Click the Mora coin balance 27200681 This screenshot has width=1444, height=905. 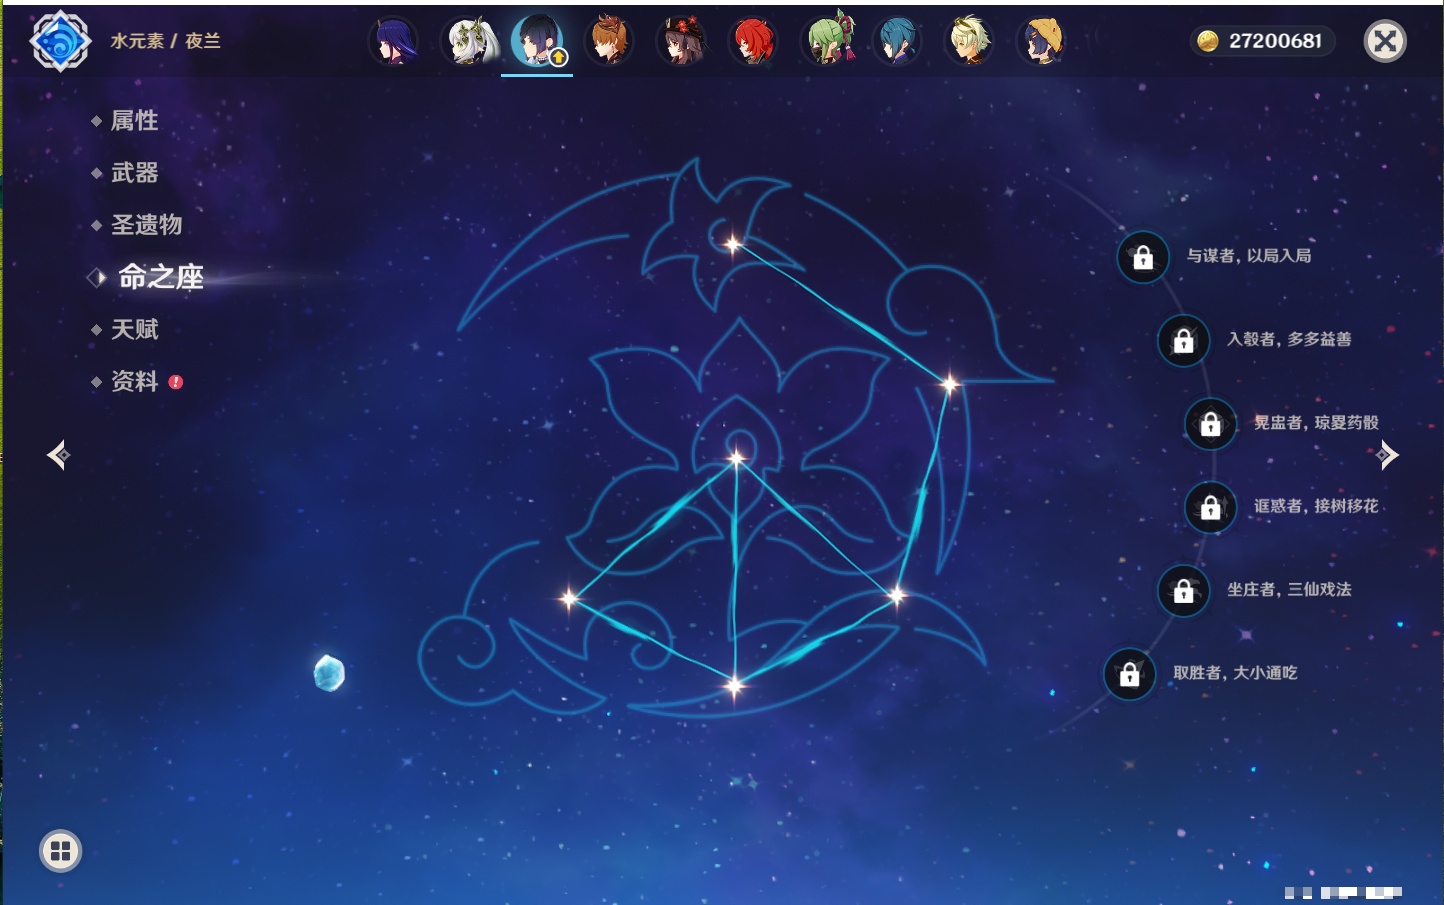point(1262,41)
